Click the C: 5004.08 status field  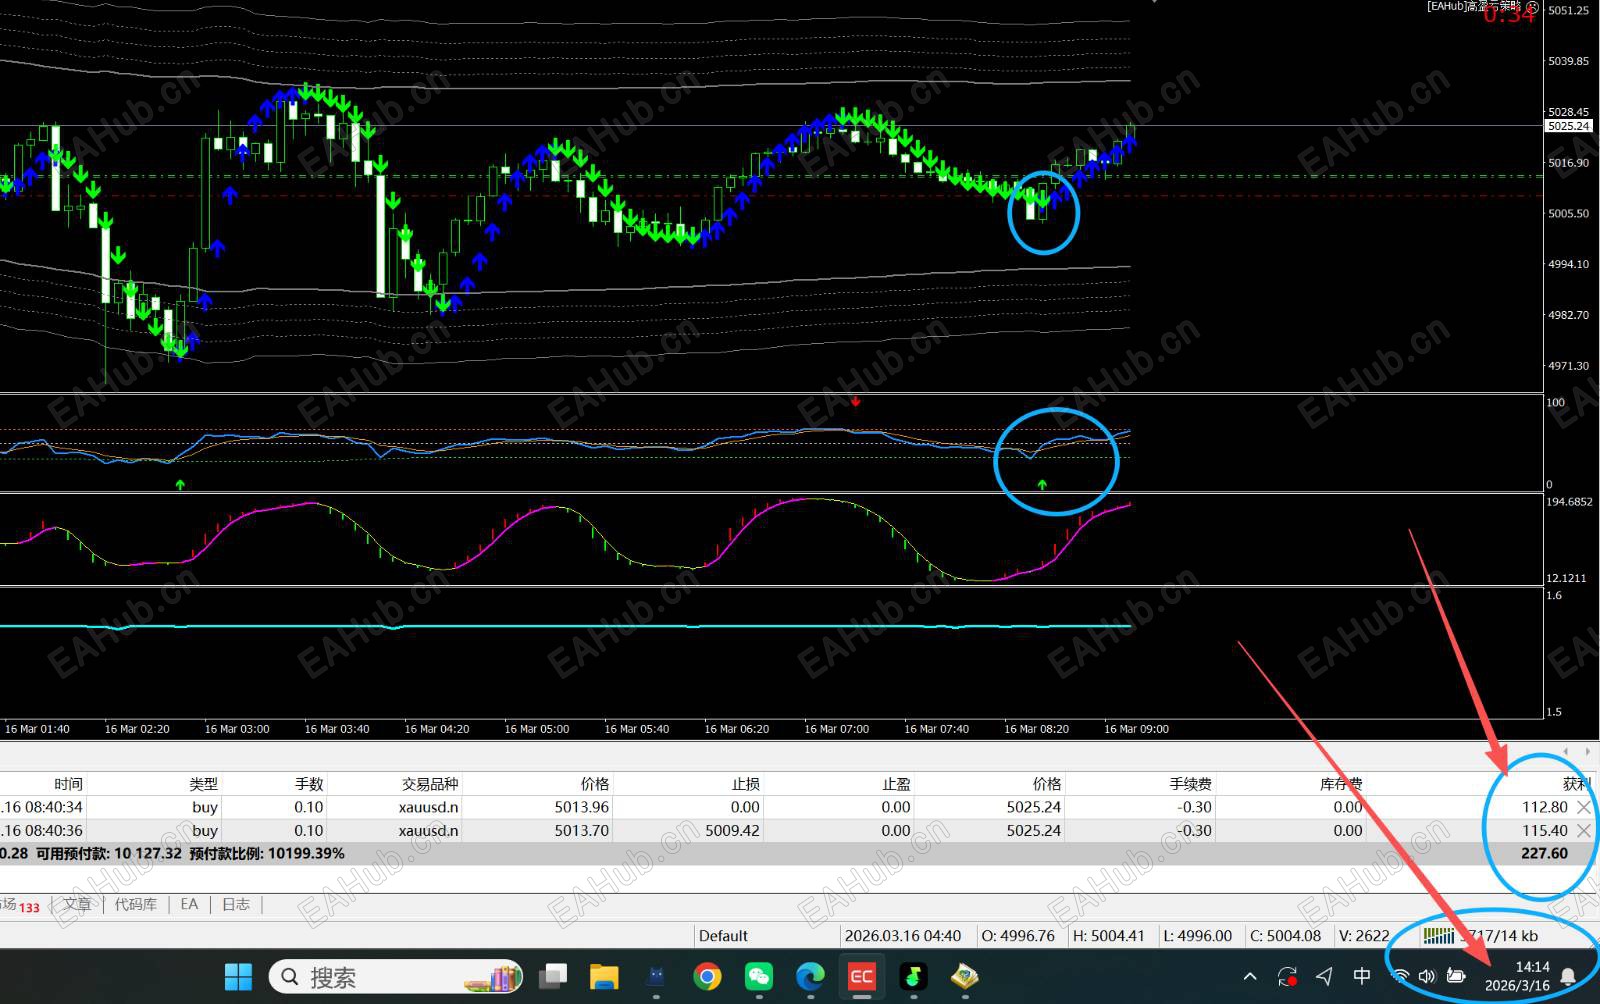[x=1286, y=936]
